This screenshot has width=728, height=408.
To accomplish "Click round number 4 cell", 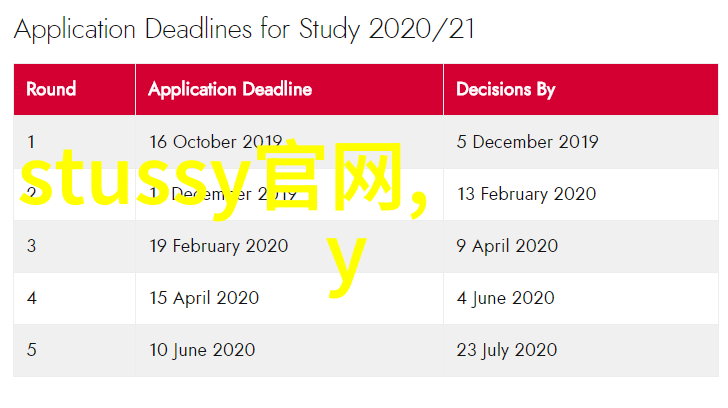I will click(x=32, y=298).
